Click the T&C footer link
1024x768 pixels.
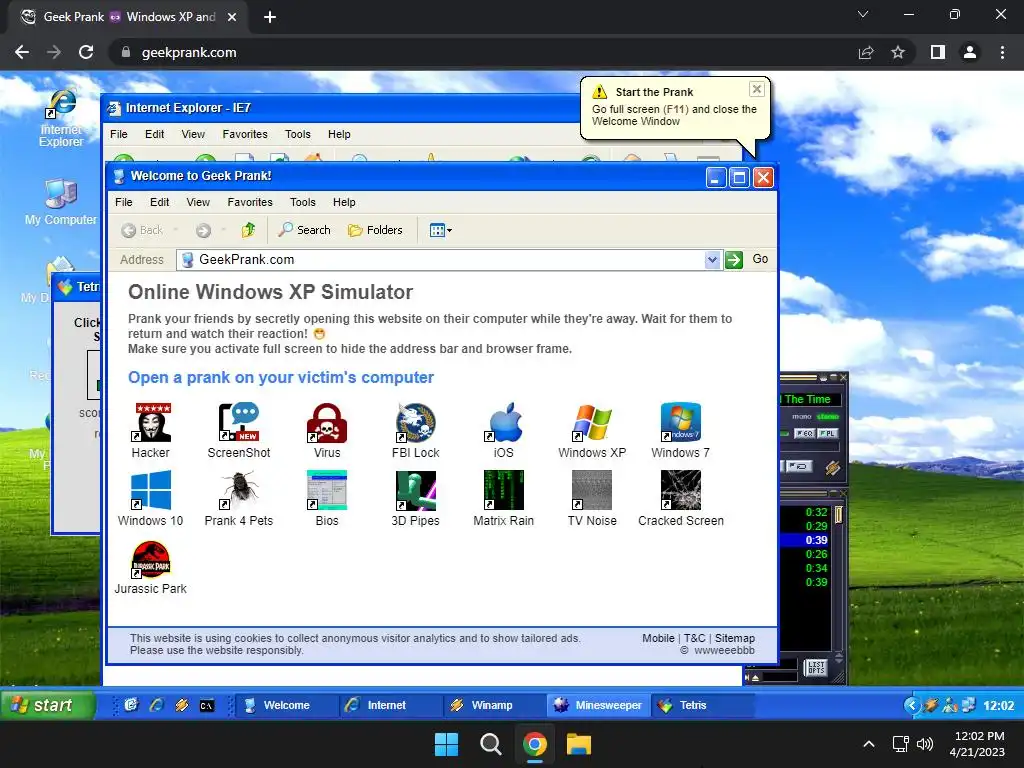point(695,638)
